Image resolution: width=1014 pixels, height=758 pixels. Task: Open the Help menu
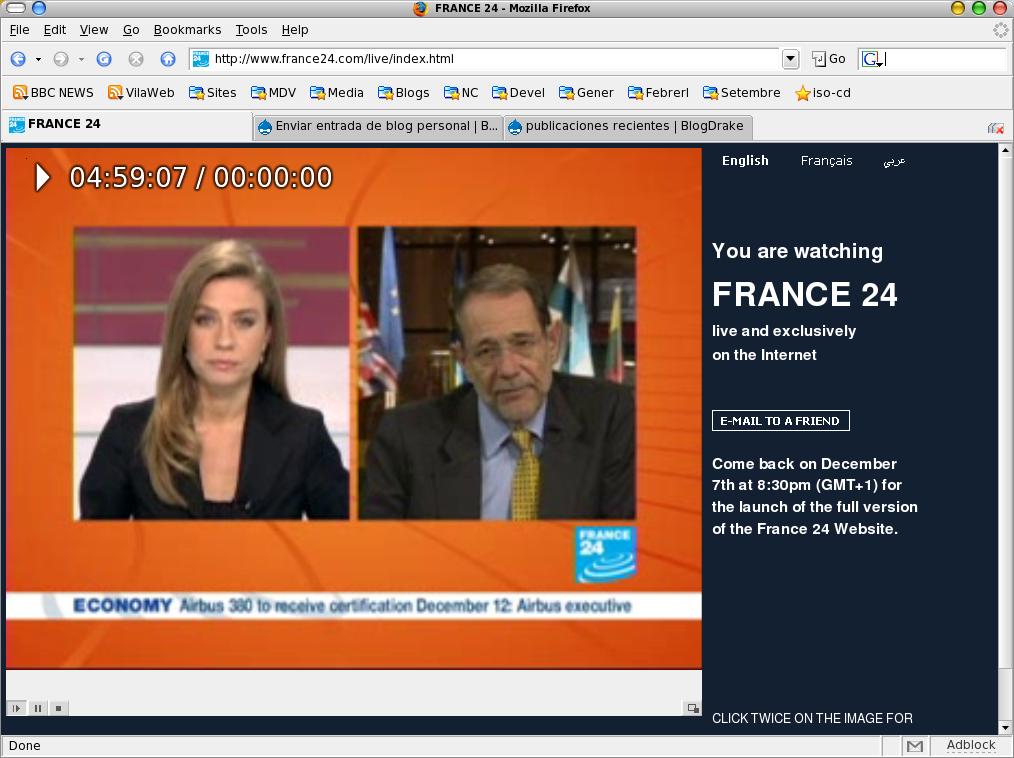(295, 30)
